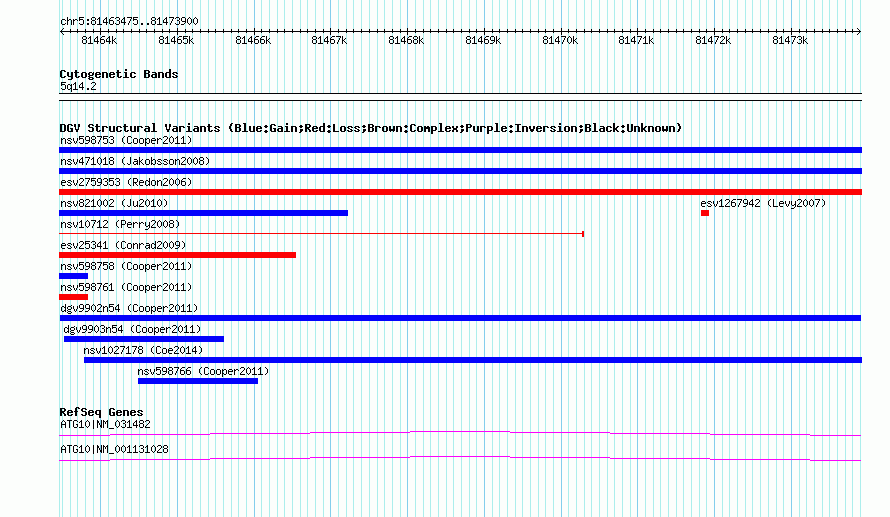Click the nsv10712 (Perry2008) label
890x517 pixels.
click(120, 224)
